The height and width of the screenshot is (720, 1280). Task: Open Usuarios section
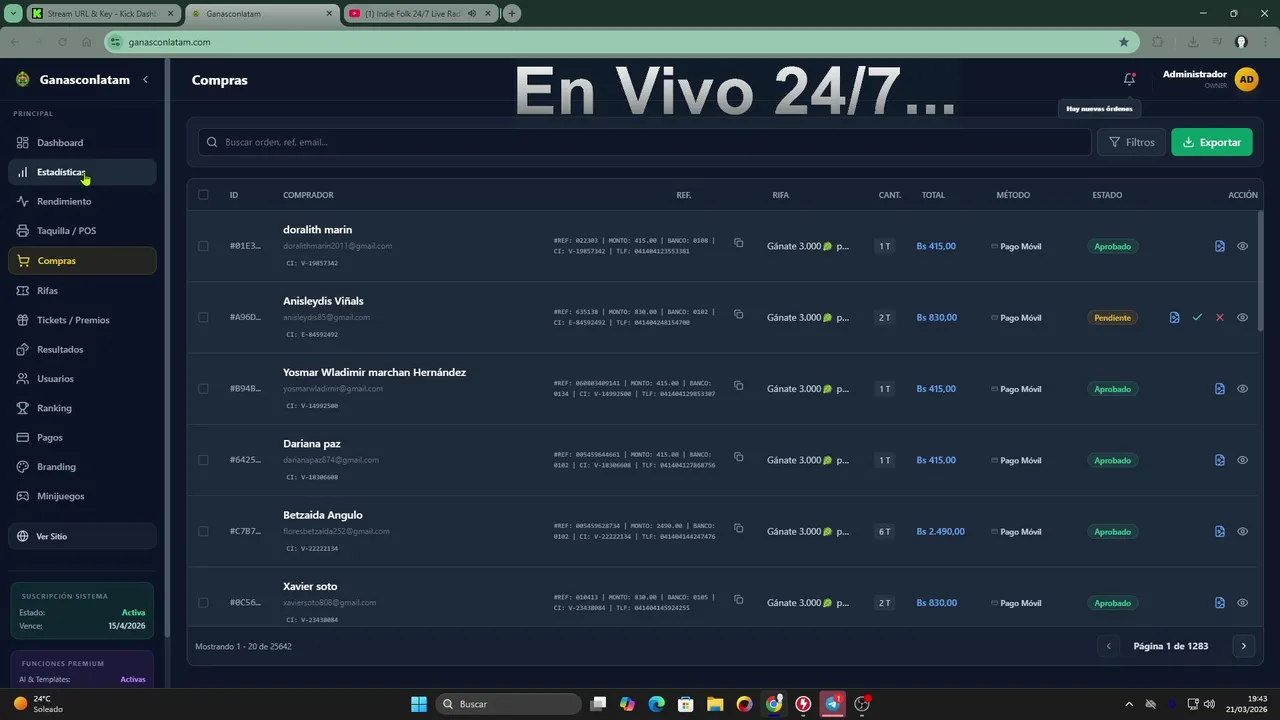click(x=82, y=379)
